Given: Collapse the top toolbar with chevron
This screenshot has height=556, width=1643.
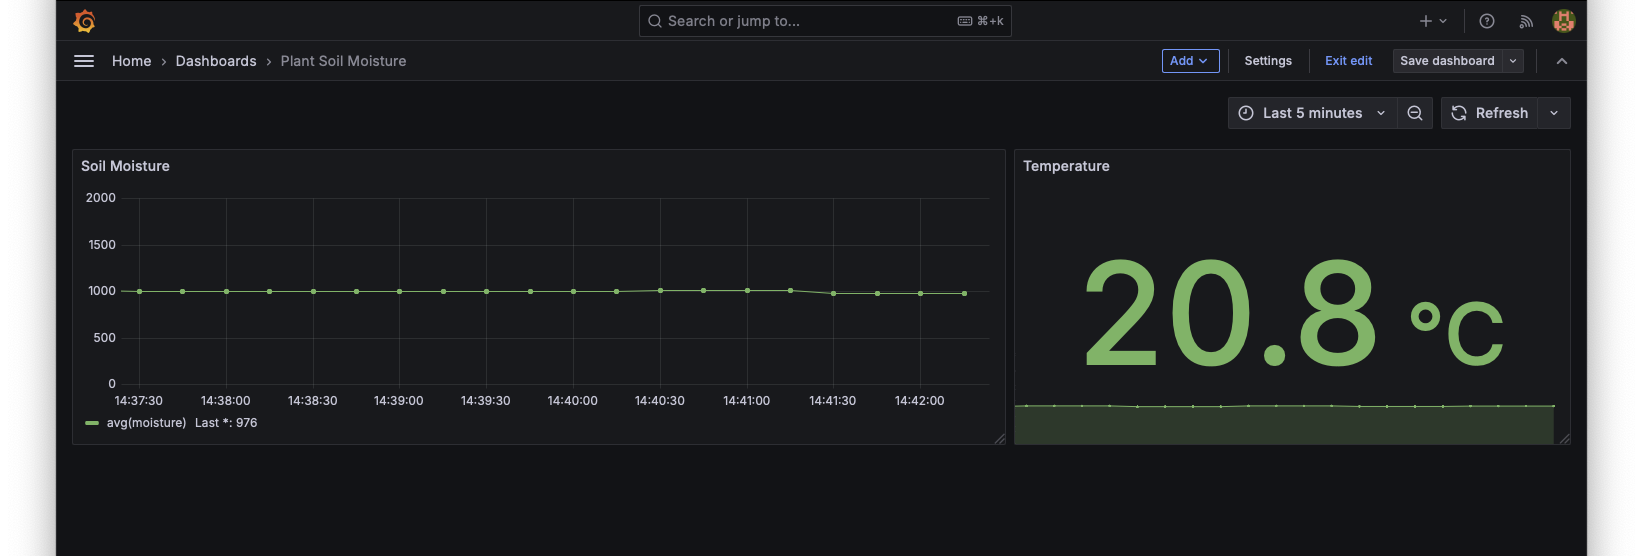Looking at the screenshot, I should click(x=1562, y=61).
